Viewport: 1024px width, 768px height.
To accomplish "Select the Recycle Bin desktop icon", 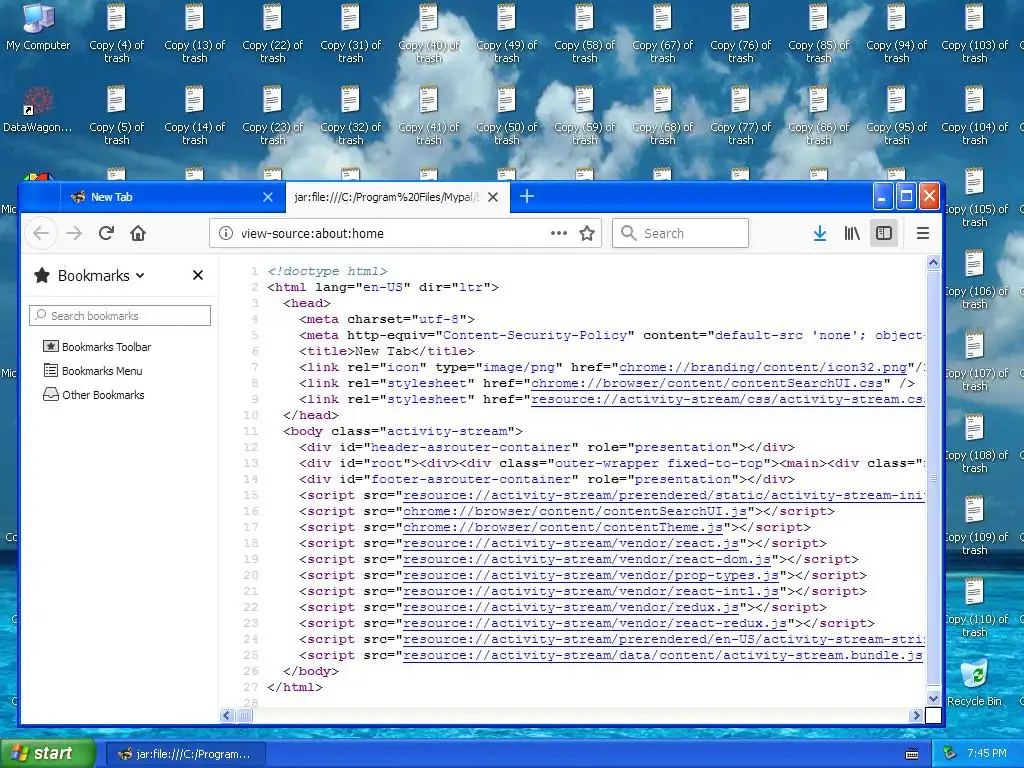I will tap(974, 683).
